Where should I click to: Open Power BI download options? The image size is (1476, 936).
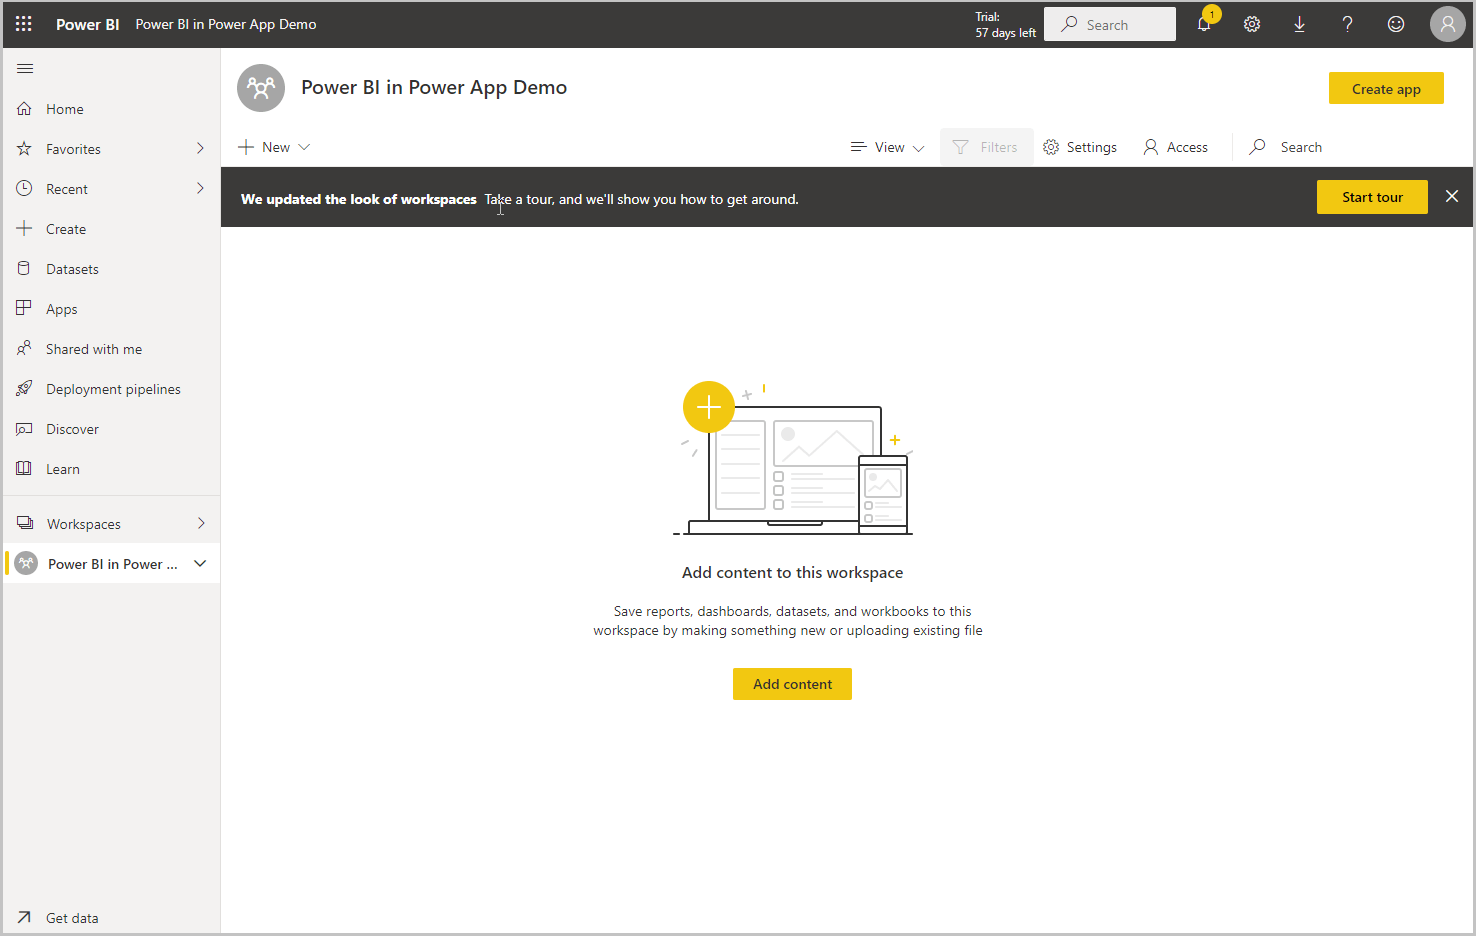click(1300, 24)
